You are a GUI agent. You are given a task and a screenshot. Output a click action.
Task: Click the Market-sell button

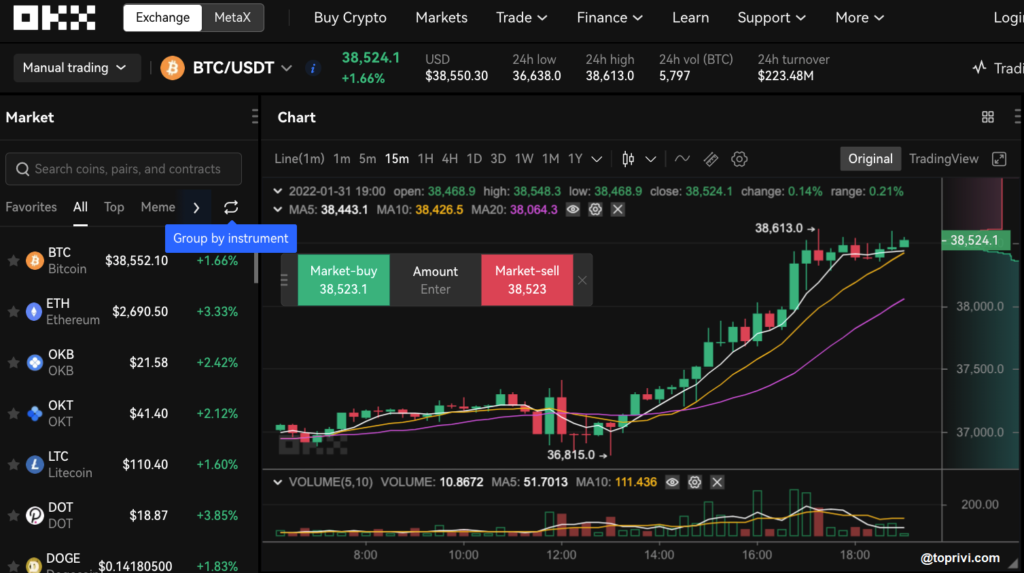(527, 280)
